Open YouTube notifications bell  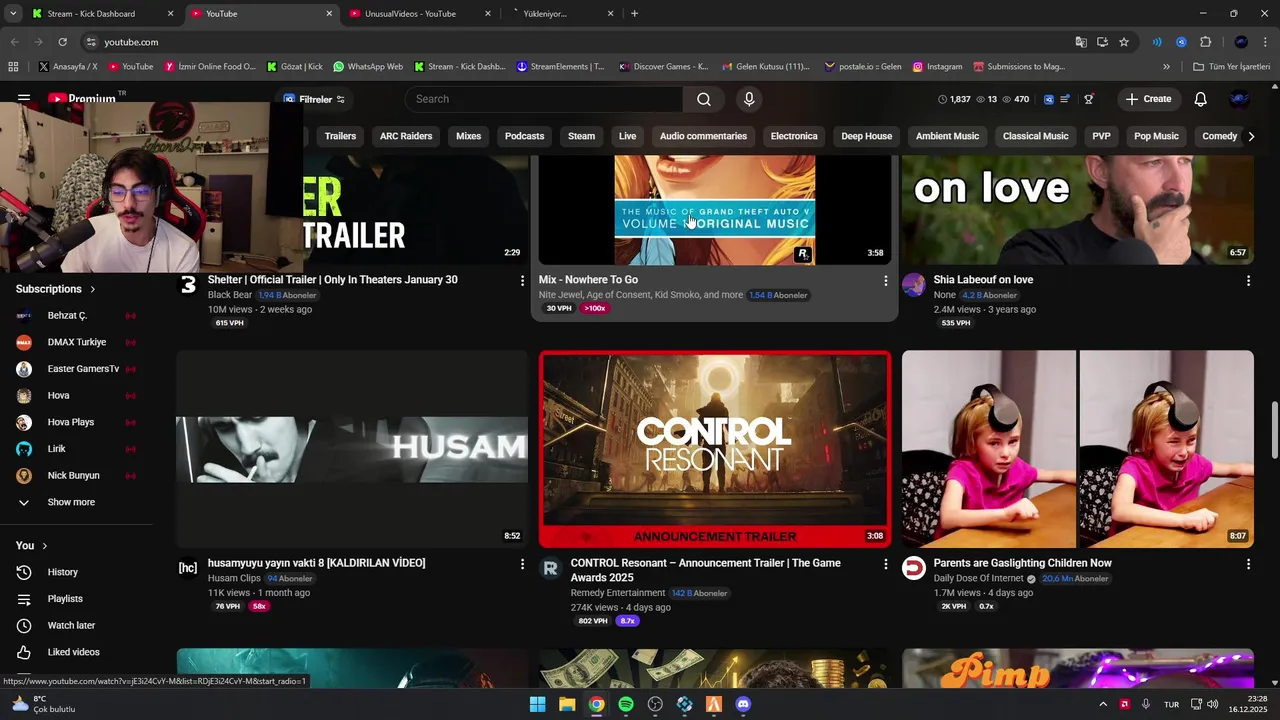[x=1200, y=99]
